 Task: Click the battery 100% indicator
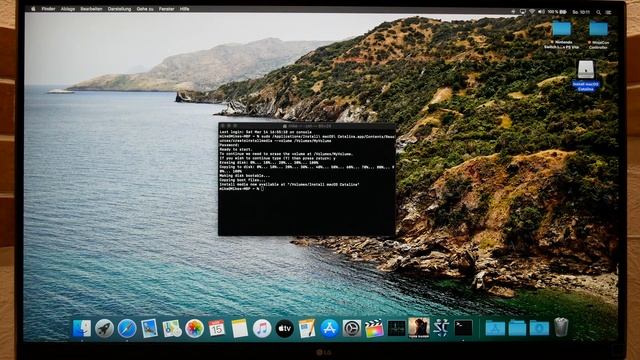(x=557, y=12)
